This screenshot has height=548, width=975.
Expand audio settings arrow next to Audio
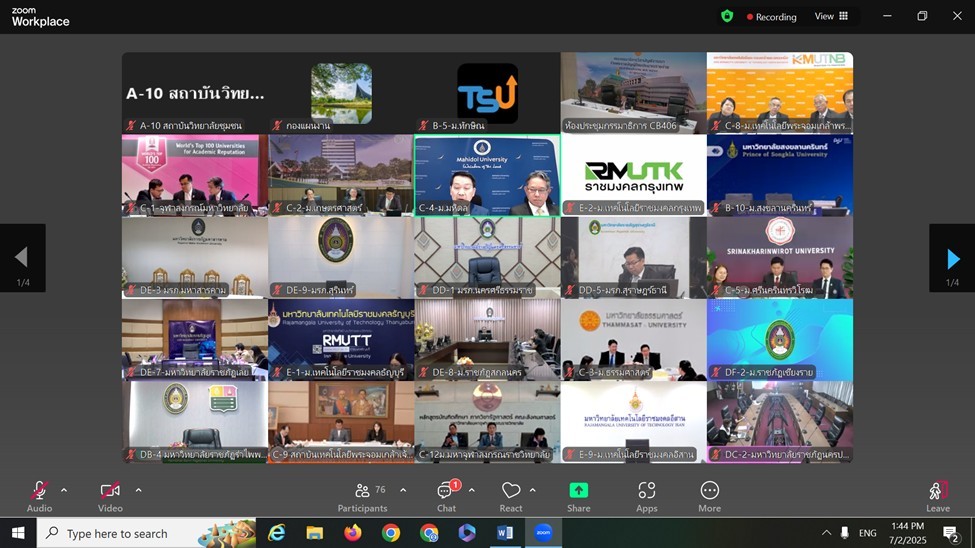tap(64, 490)
